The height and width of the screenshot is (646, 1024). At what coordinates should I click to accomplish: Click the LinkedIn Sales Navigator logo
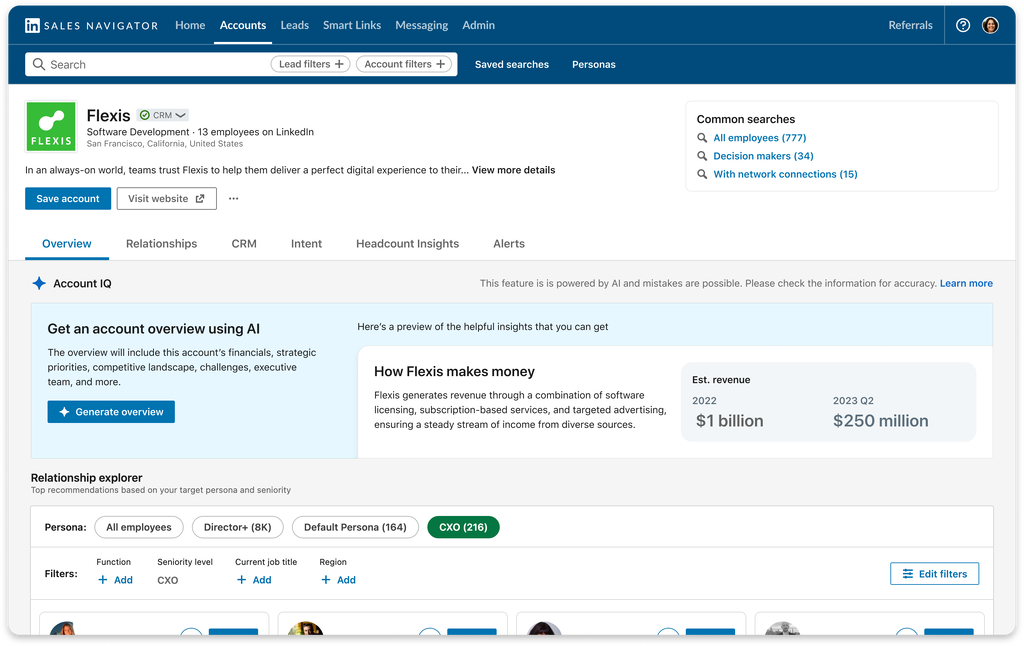[x=91, y=25]
